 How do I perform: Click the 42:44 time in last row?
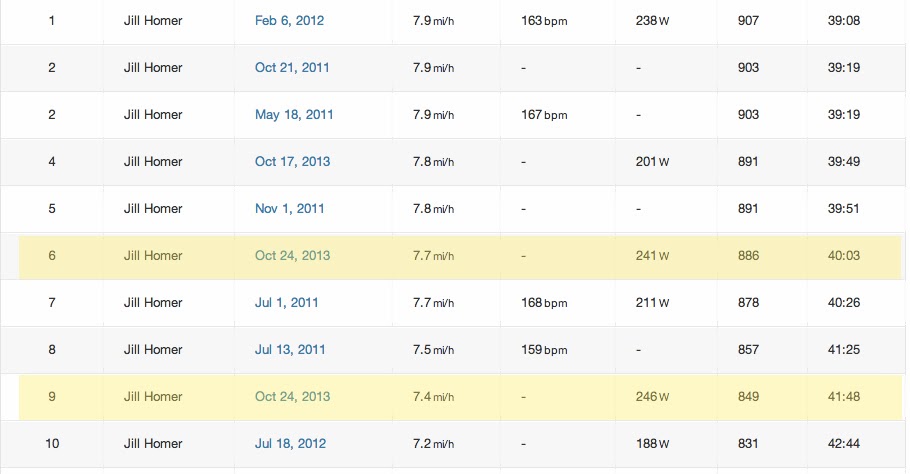point(843,444)
